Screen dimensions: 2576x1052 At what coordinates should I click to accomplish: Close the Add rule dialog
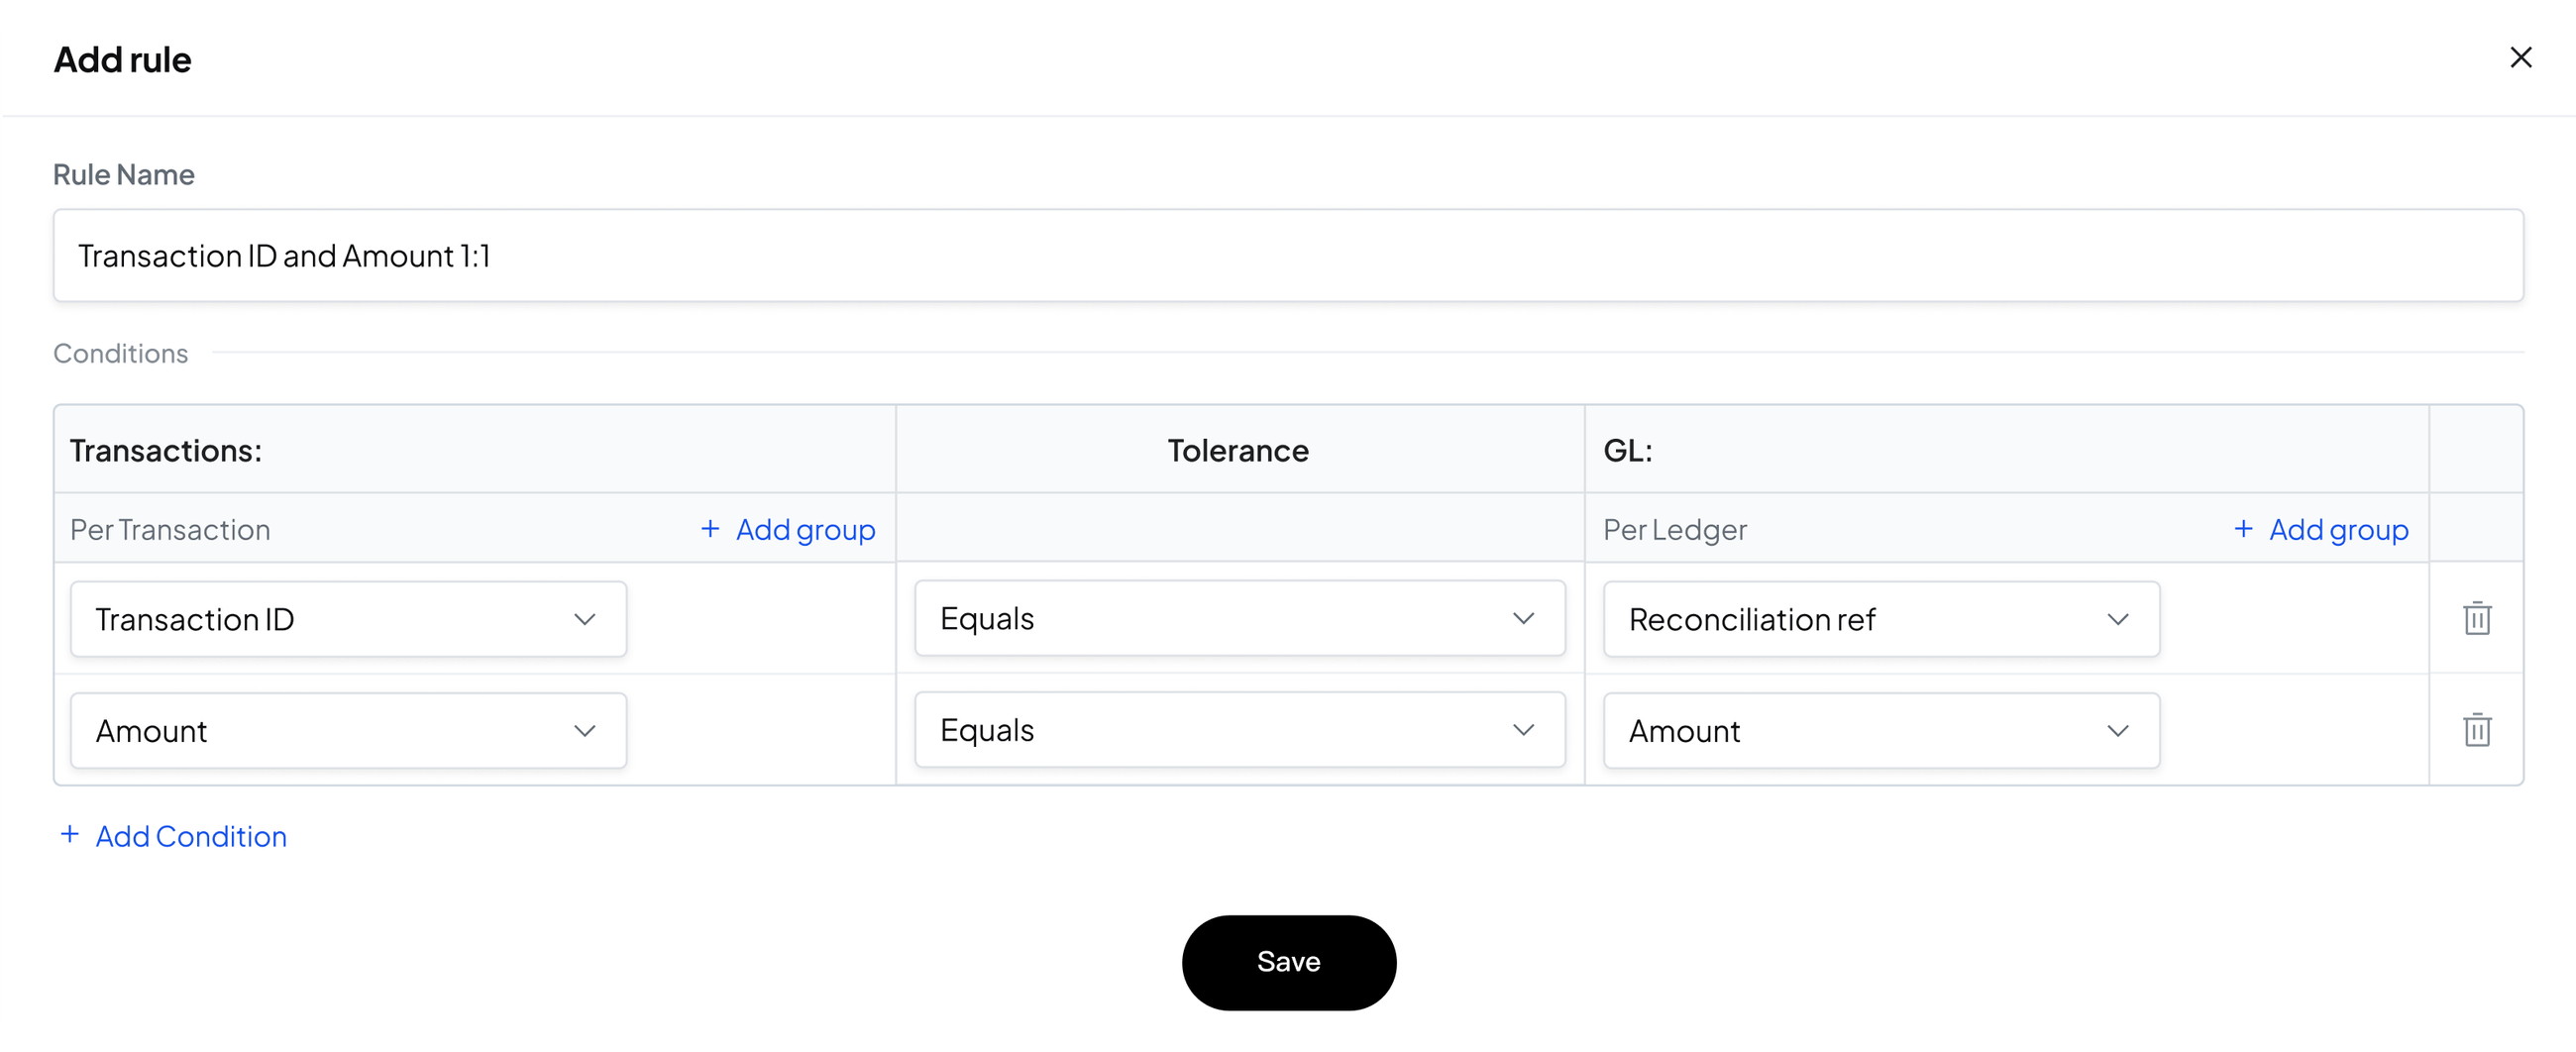point(2521,57)
